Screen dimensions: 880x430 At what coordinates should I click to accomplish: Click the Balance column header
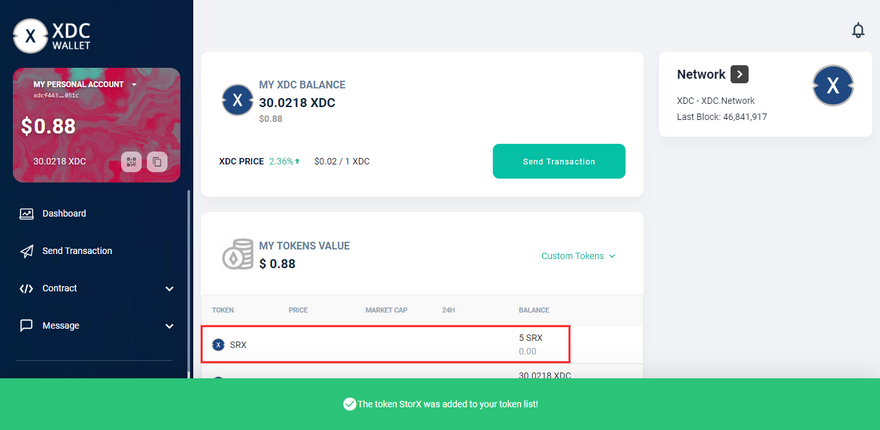click(x=533, y=310)
